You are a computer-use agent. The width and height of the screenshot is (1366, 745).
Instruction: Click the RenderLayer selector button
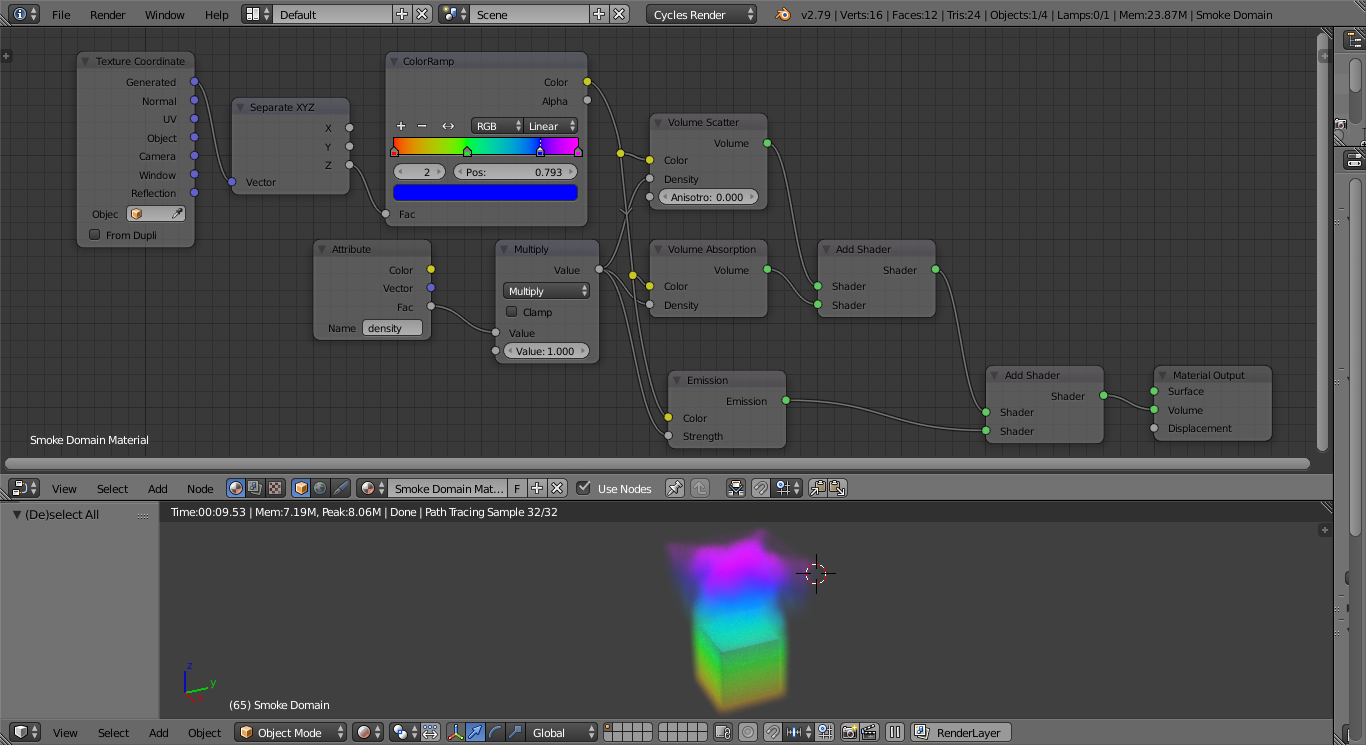[962, 732]
